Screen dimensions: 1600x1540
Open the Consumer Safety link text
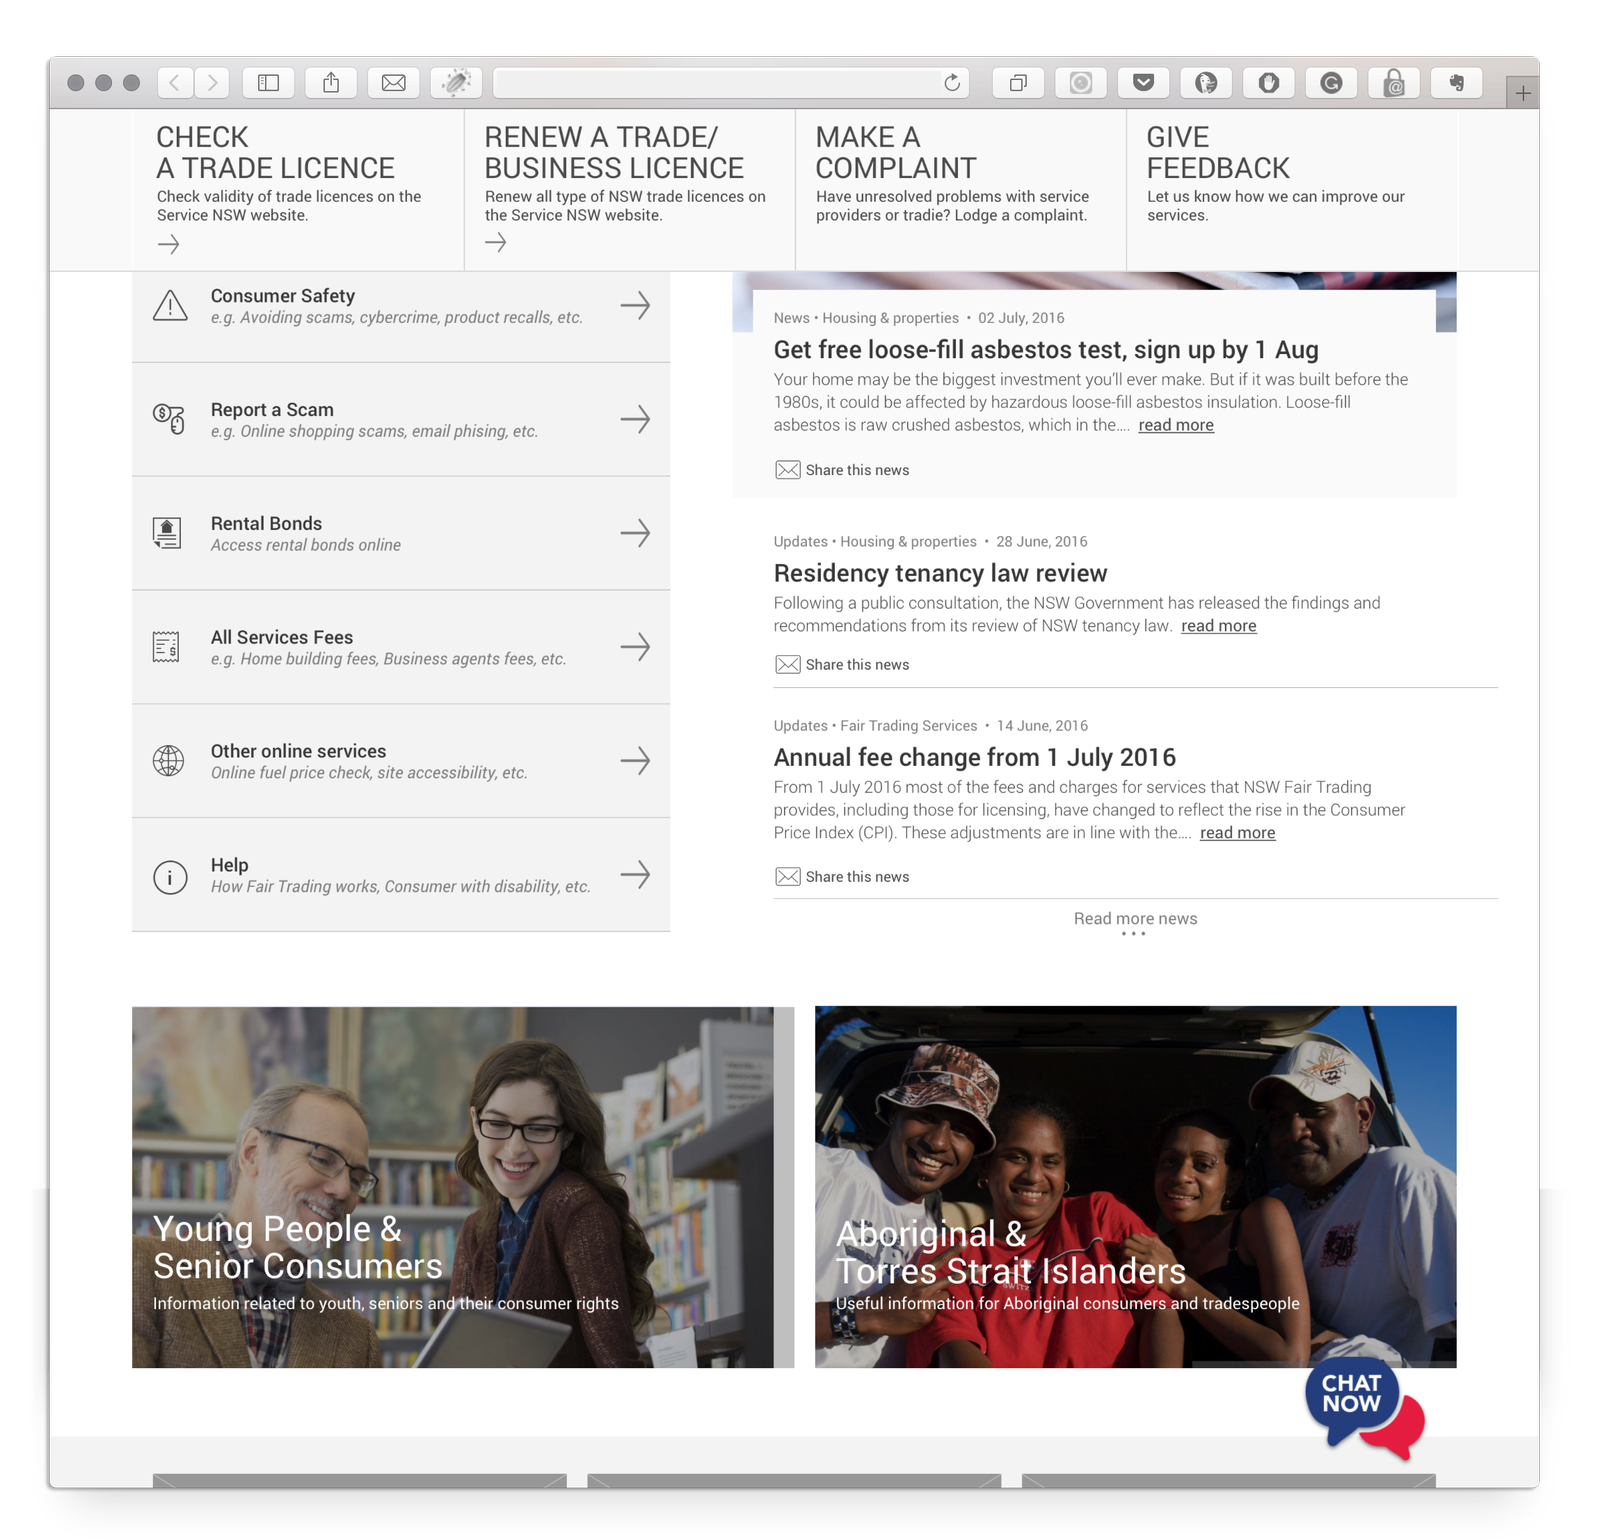(283, 296)
